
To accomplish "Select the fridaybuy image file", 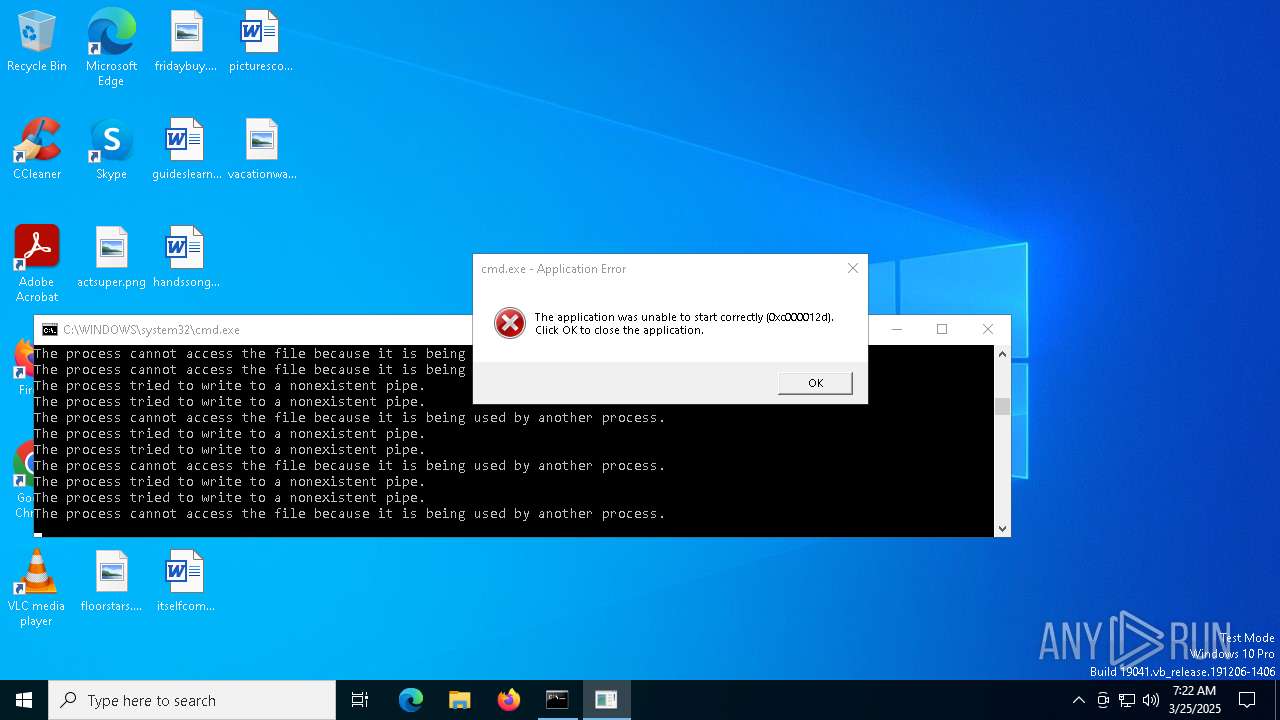I will [186, 42].
